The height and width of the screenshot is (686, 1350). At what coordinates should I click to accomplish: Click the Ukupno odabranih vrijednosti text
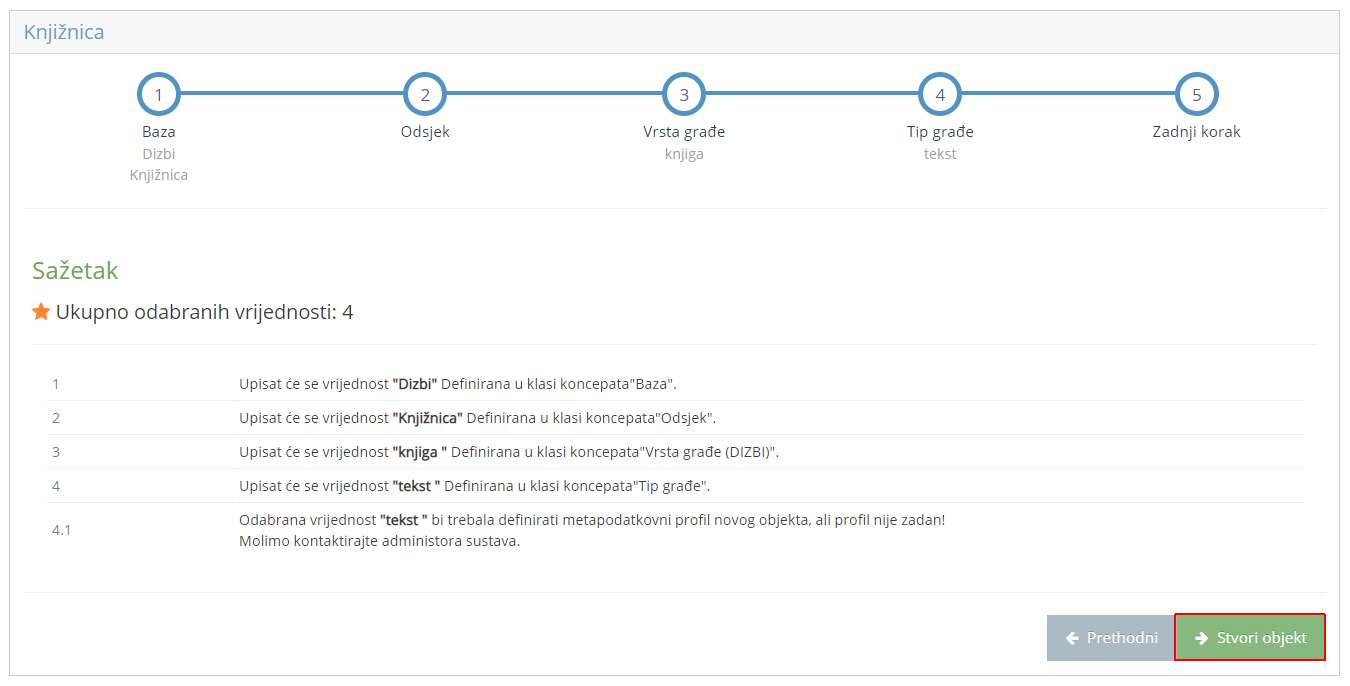click(x=204, y=312)
